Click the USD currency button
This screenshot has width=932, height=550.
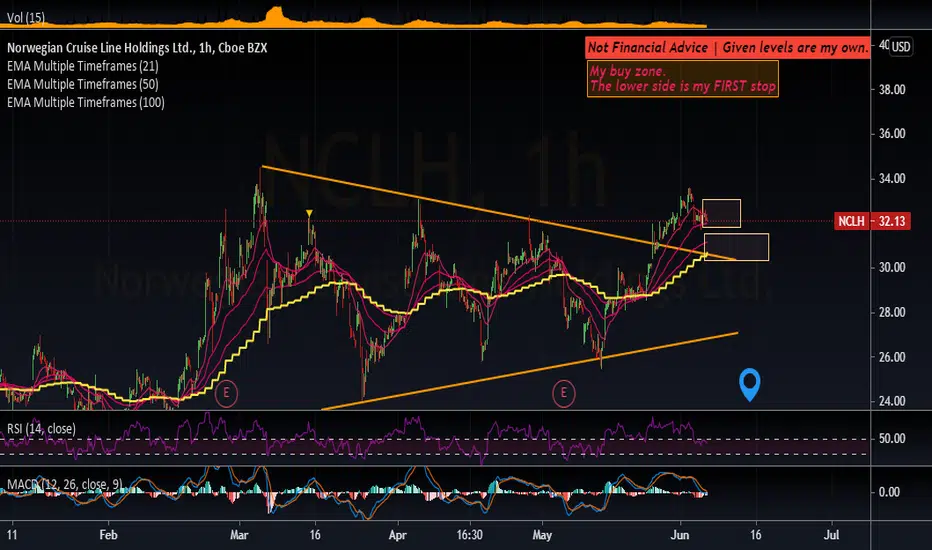(x=900, y=47)
